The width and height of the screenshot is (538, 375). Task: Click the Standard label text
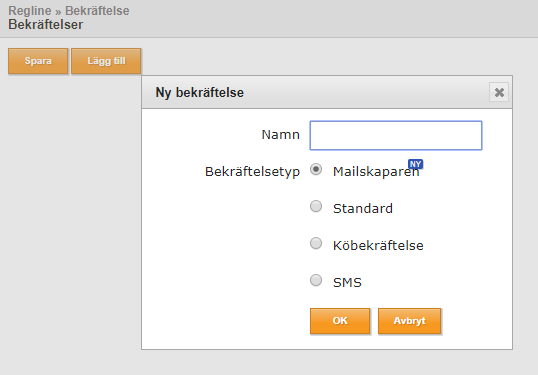(x=363, y=209)
